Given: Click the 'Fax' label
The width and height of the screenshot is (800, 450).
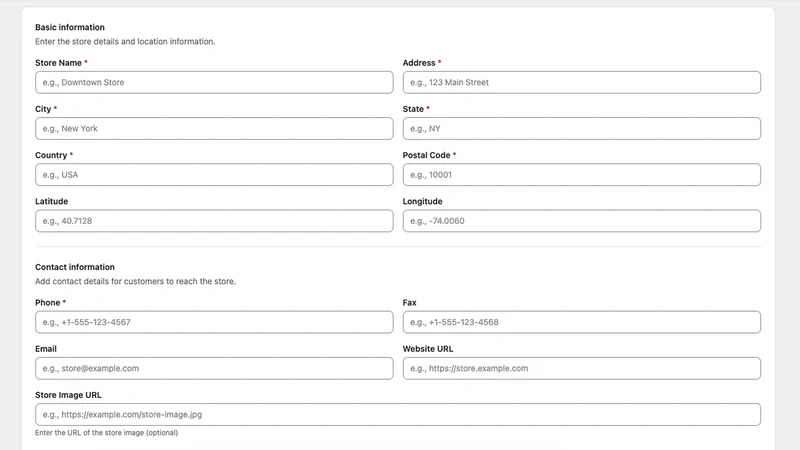Looking at the screenshot, I should point(410,303).
